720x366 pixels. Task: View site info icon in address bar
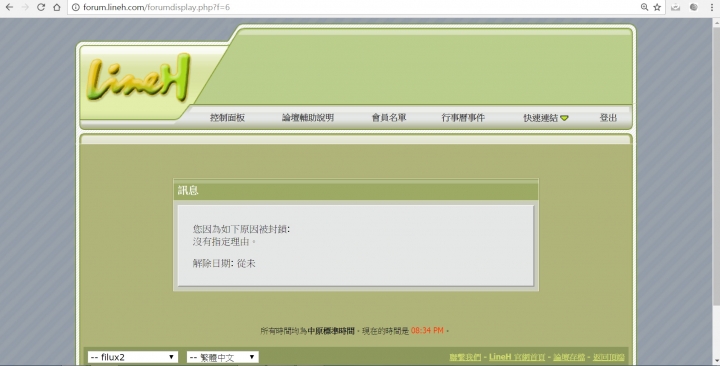coord(75,7)
